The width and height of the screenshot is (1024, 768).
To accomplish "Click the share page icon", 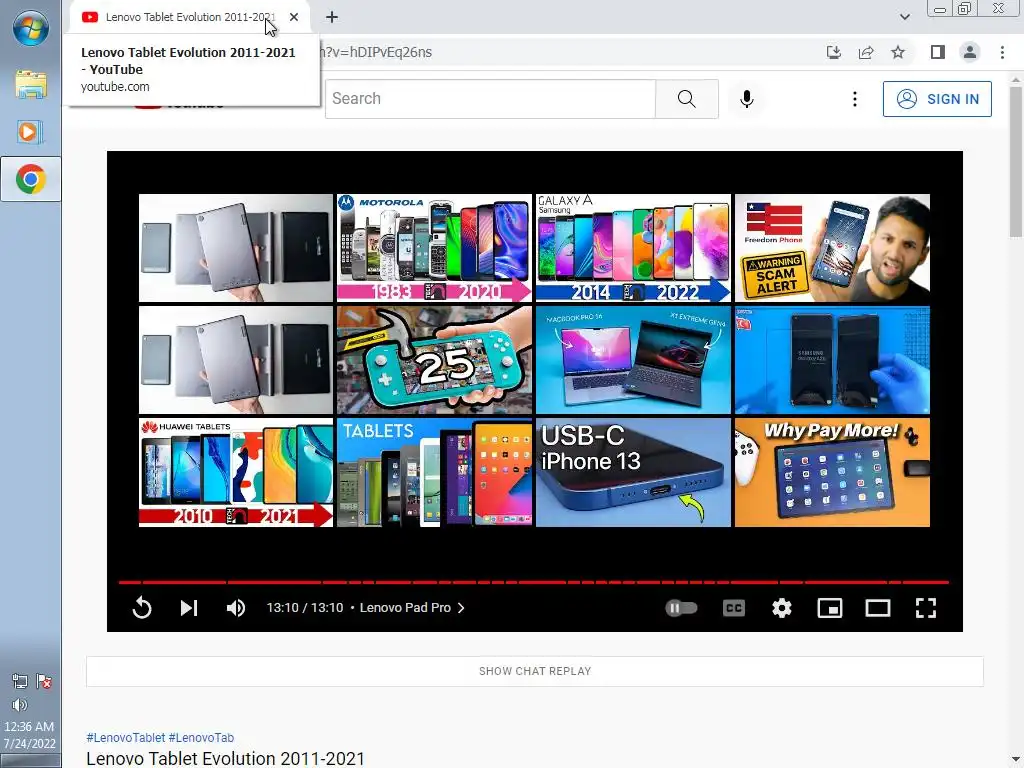I will click(x=866, y=52).
